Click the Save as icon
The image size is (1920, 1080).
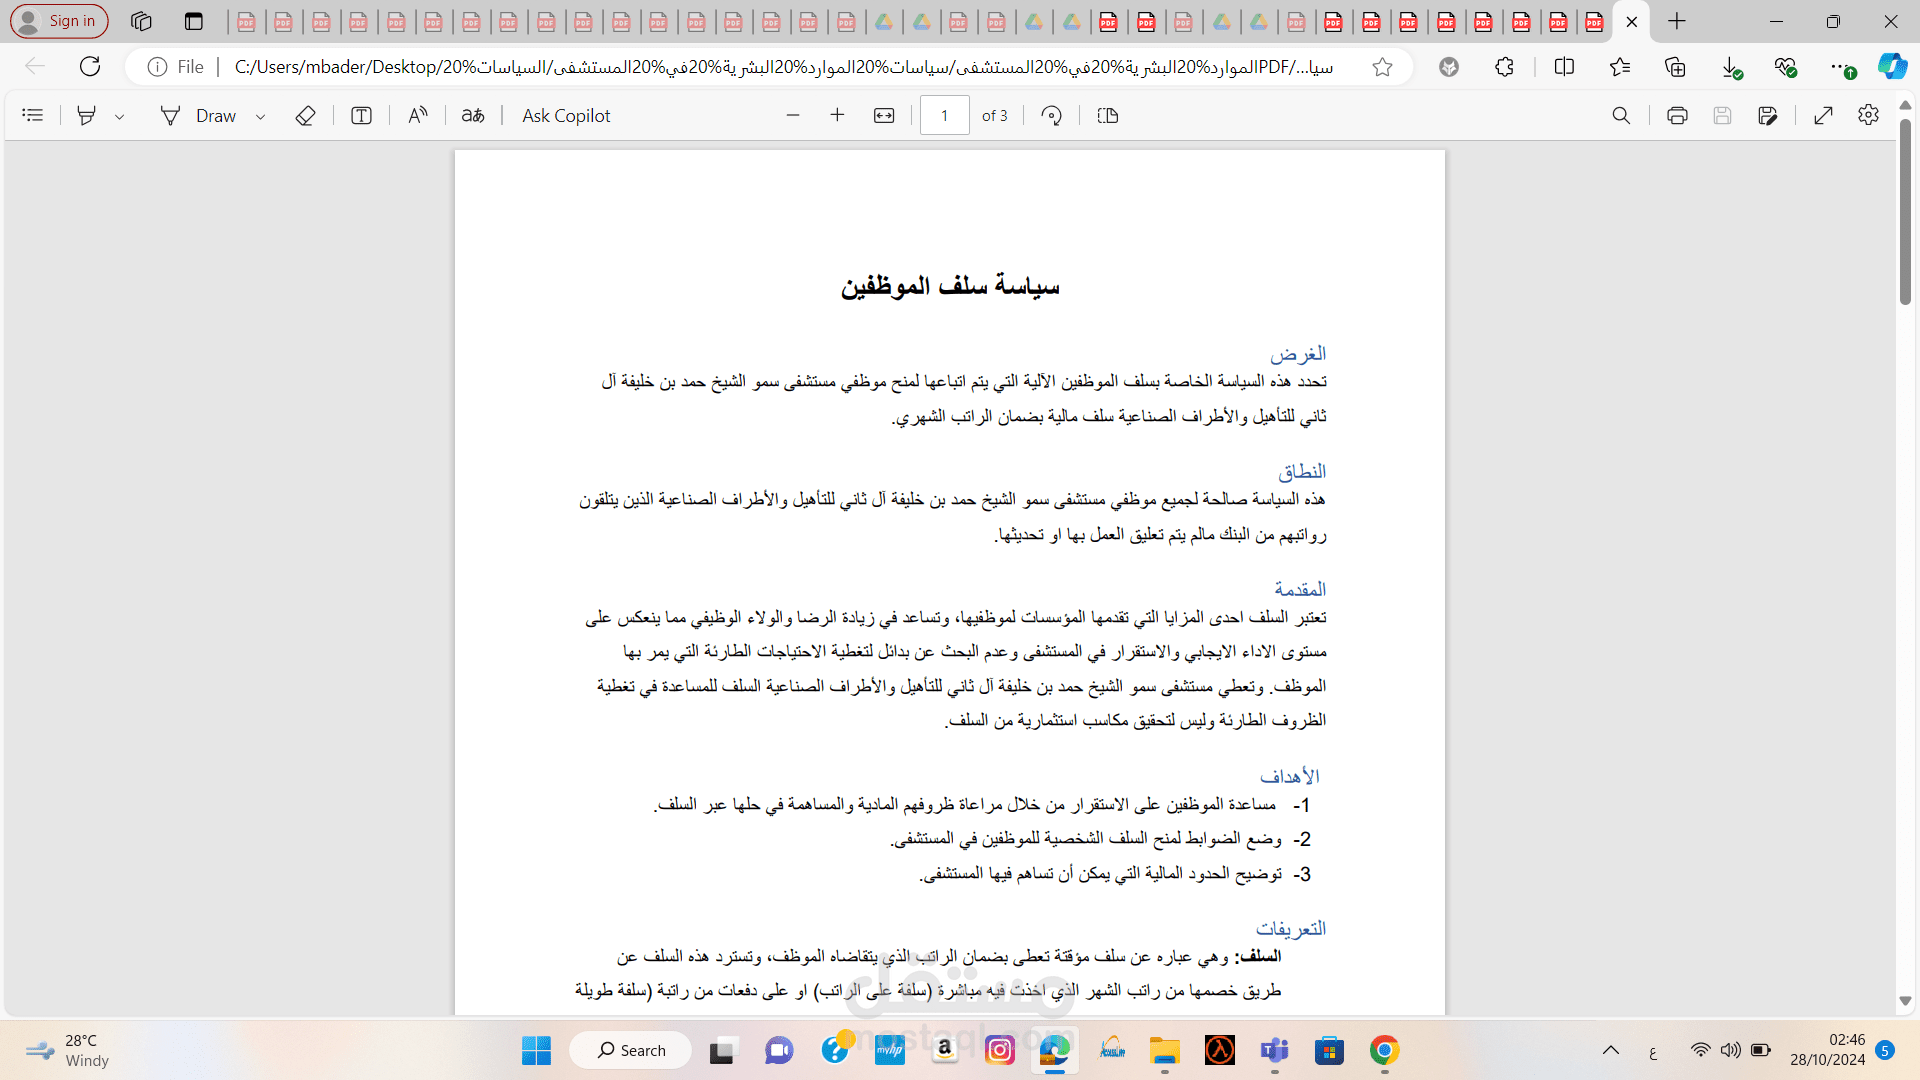click(1768, 116)
